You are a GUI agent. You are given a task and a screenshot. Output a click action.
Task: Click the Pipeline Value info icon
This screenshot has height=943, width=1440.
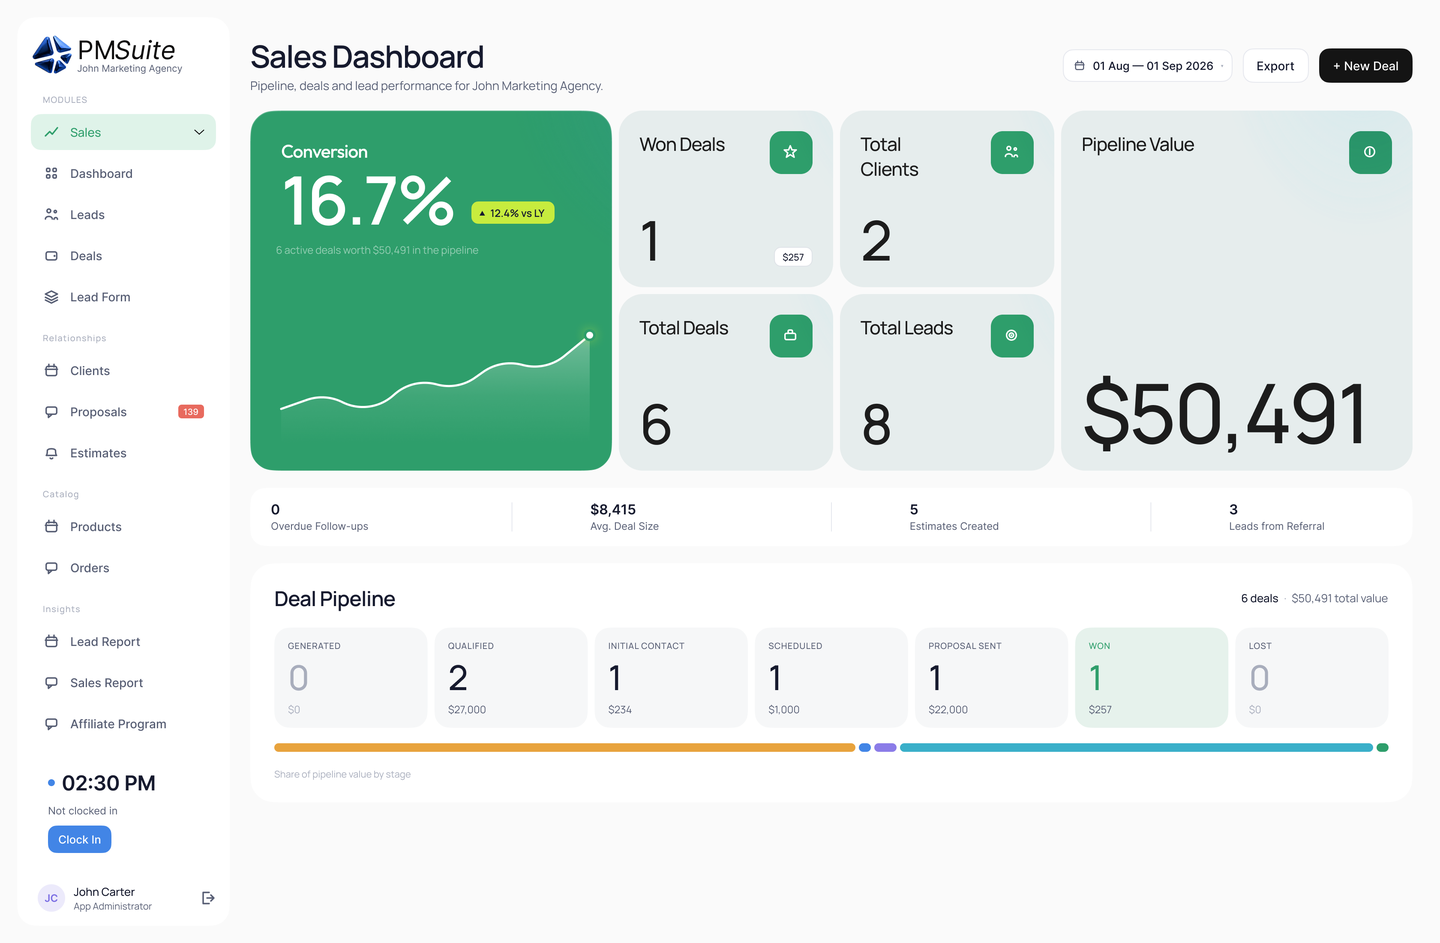coord(1370,152)
